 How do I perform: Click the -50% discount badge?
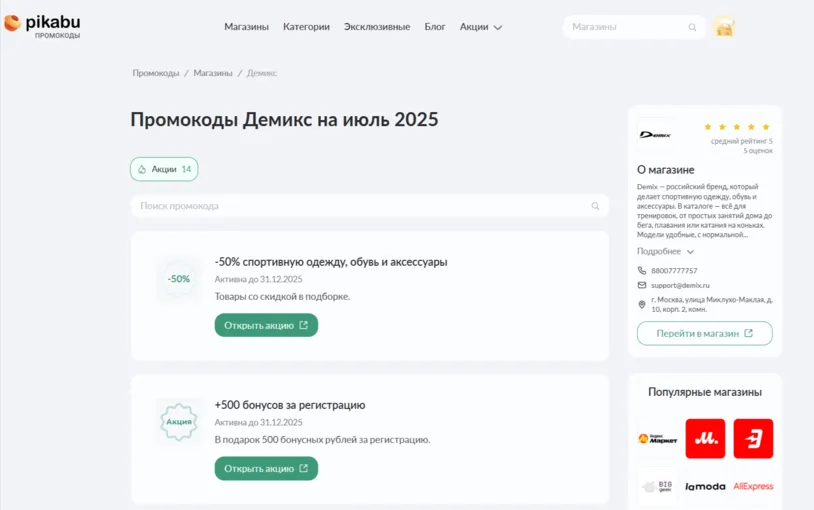pyautogui.click(x=179, y=279)
